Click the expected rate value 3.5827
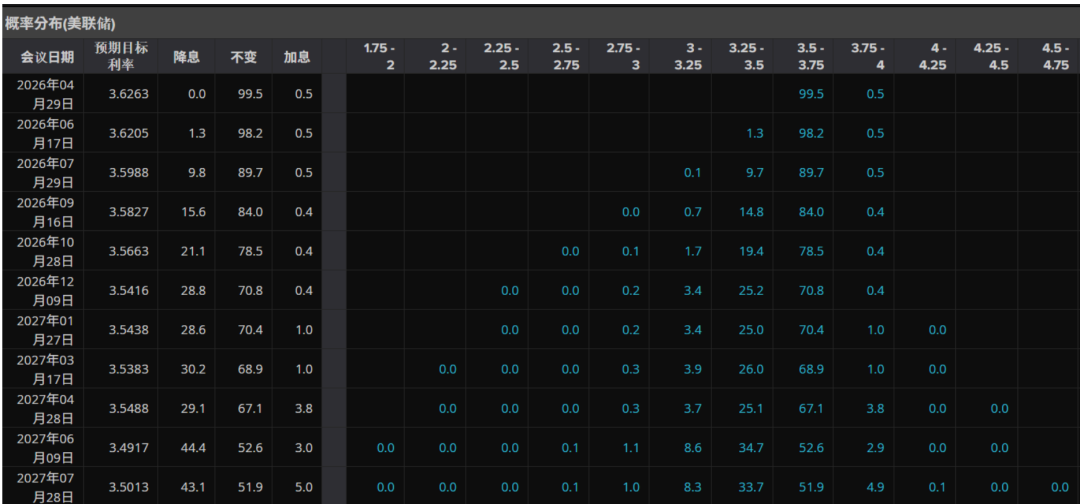Image resolution: width=1080 pixels, height=504 pixels. click(127, 212)
